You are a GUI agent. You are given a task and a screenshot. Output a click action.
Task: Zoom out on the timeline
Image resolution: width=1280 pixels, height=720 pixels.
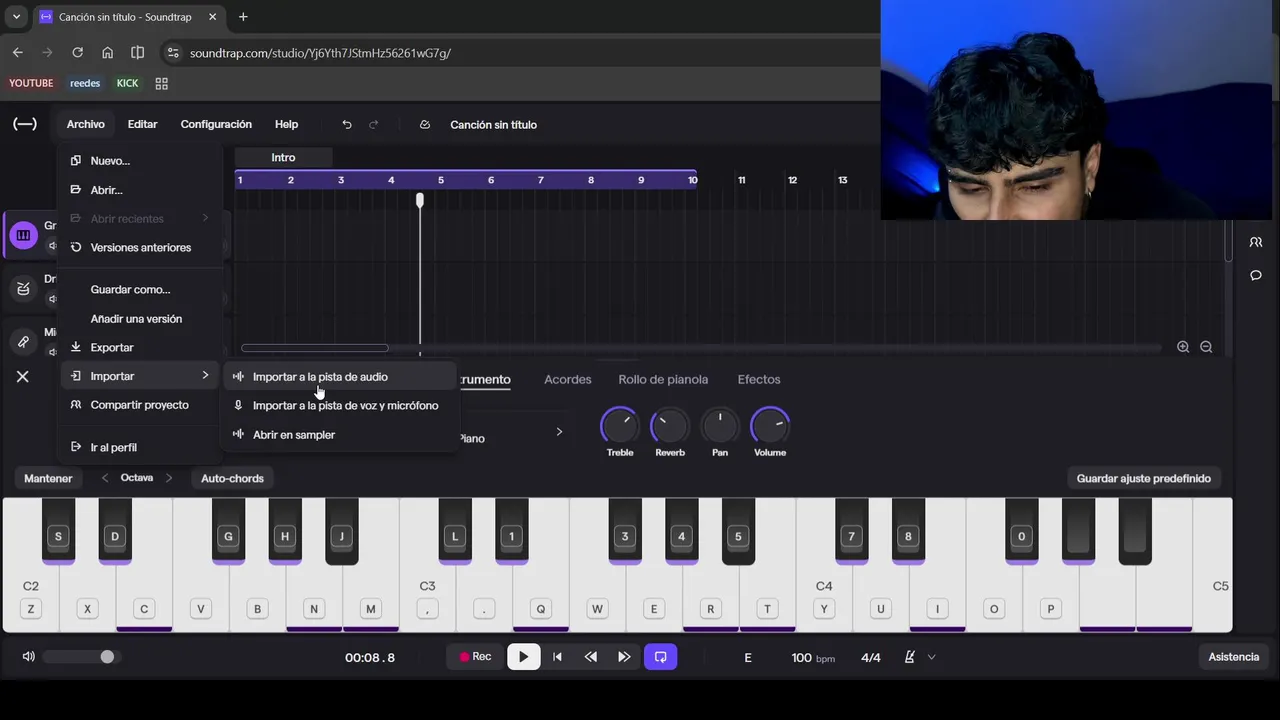[x=1206, y=347]
